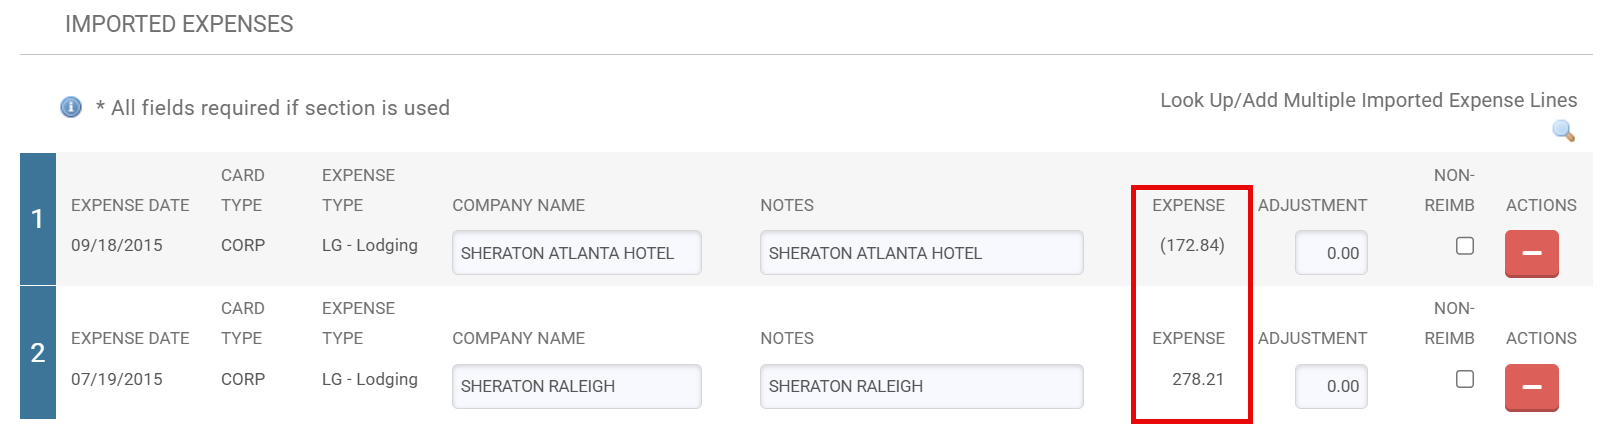
Task: Click the 278.21 expense amount
Action: click(1198, 379)
